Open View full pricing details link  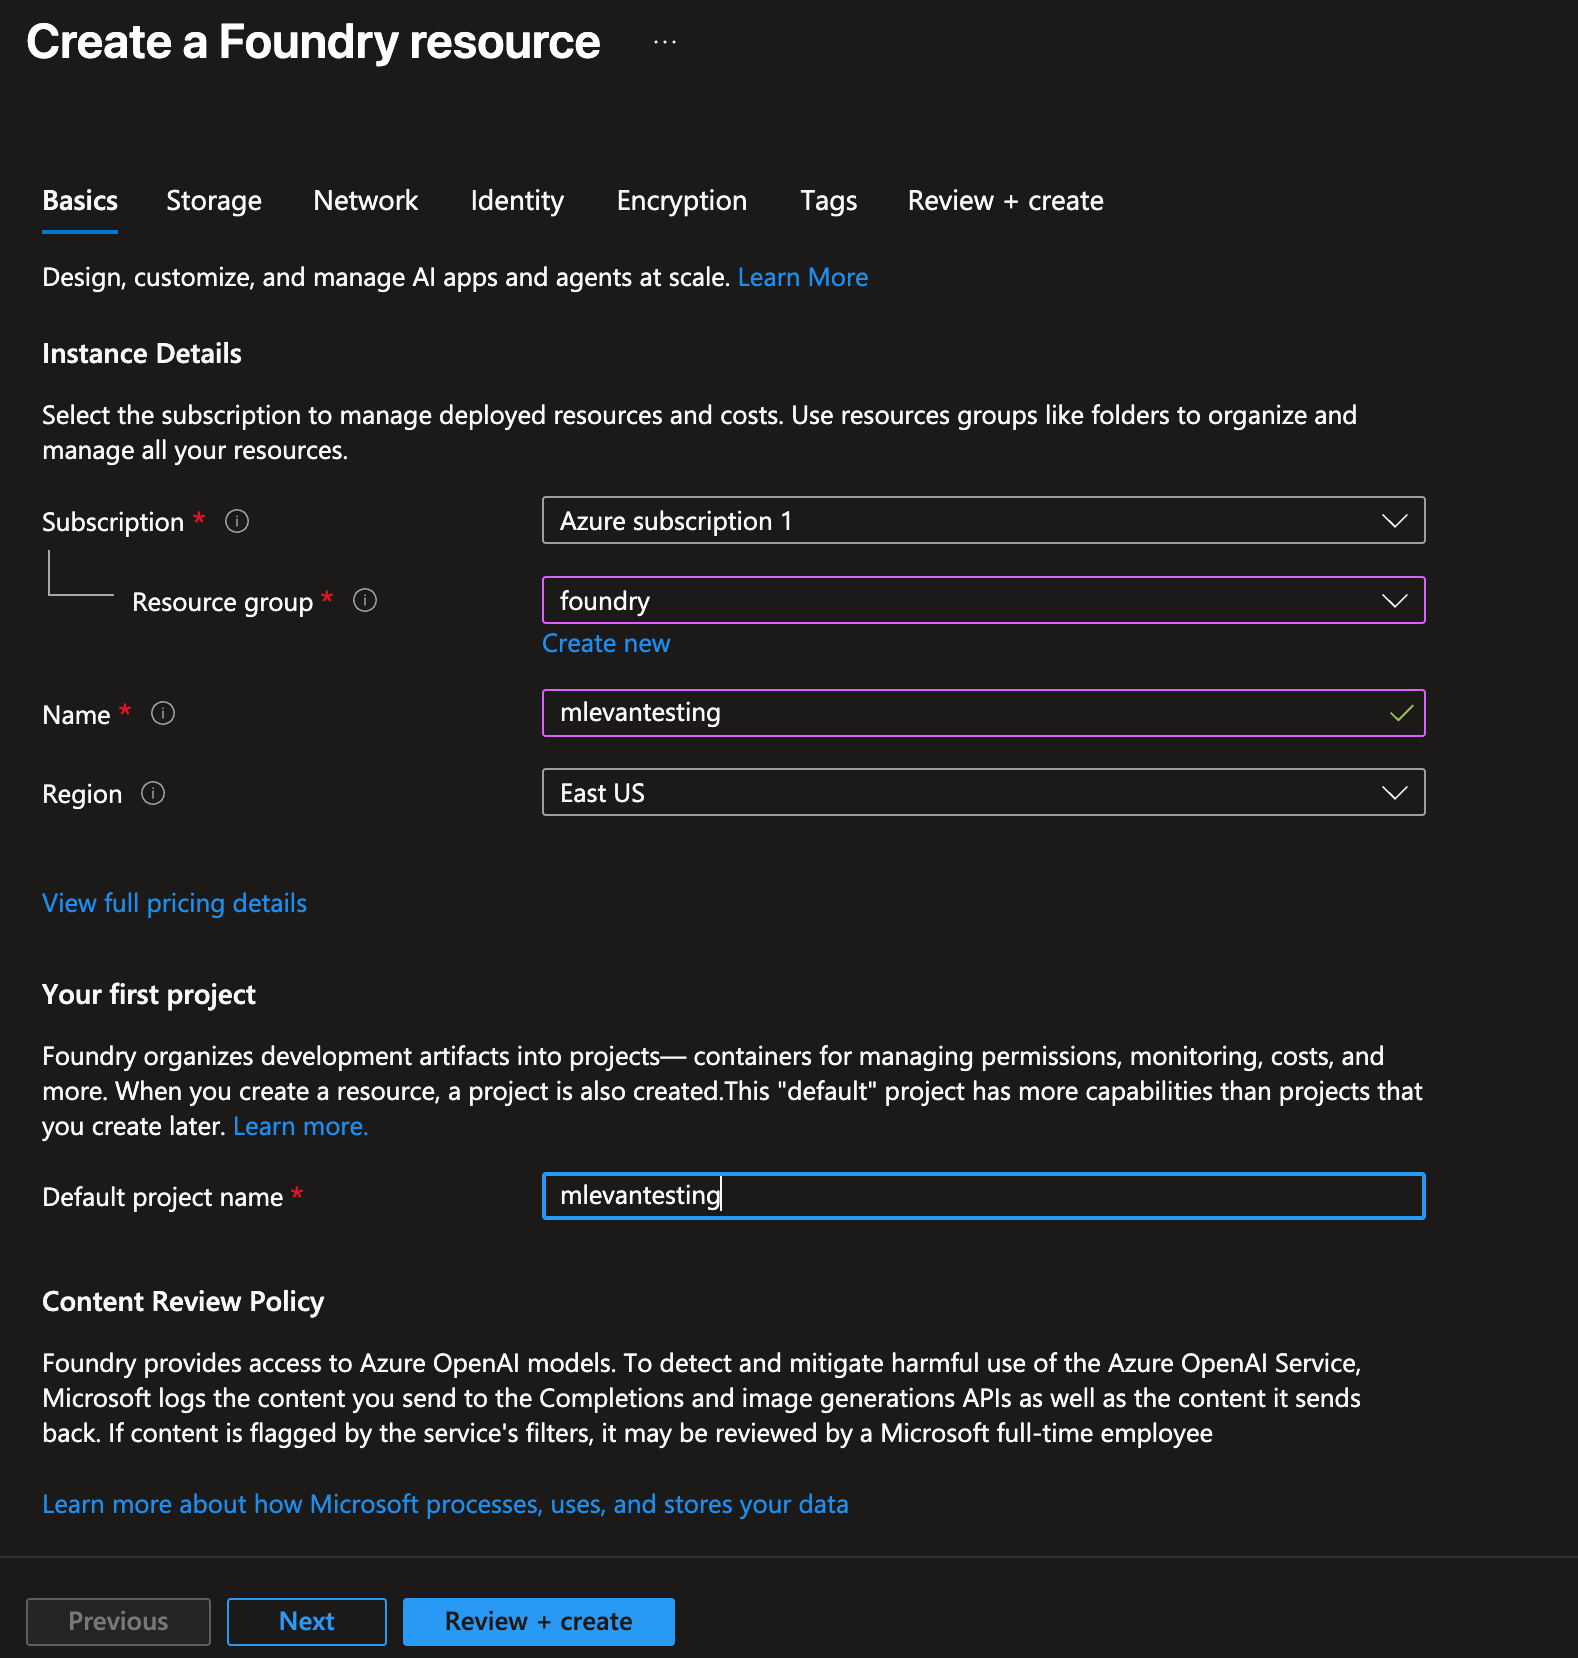174,903
